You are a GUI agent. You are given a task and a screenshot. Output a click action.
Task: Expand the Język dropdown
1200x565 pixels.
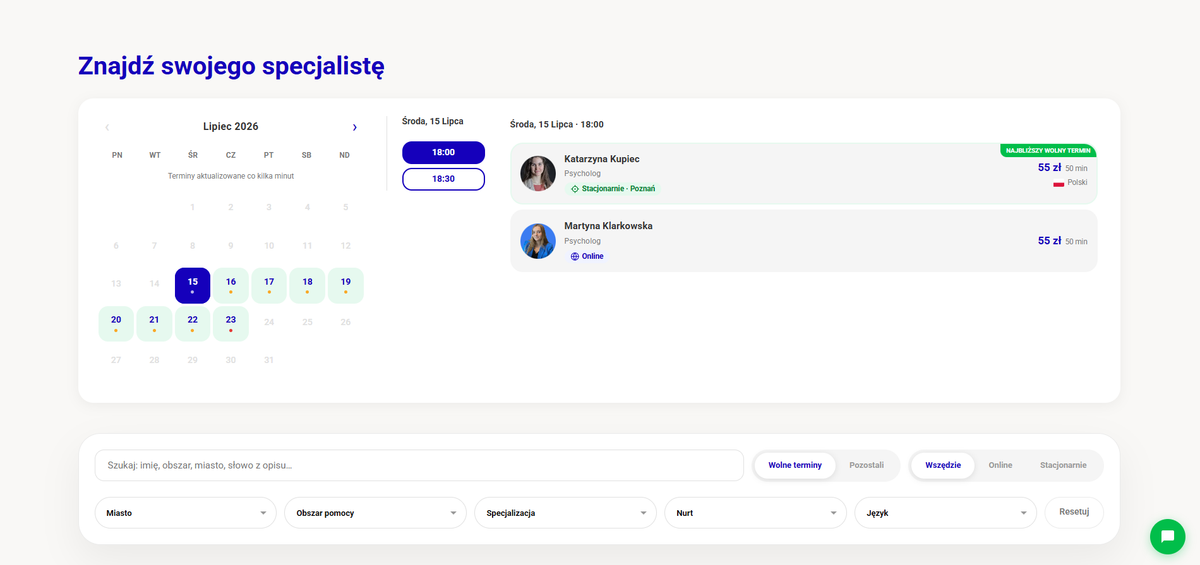[x=946, y=513]
